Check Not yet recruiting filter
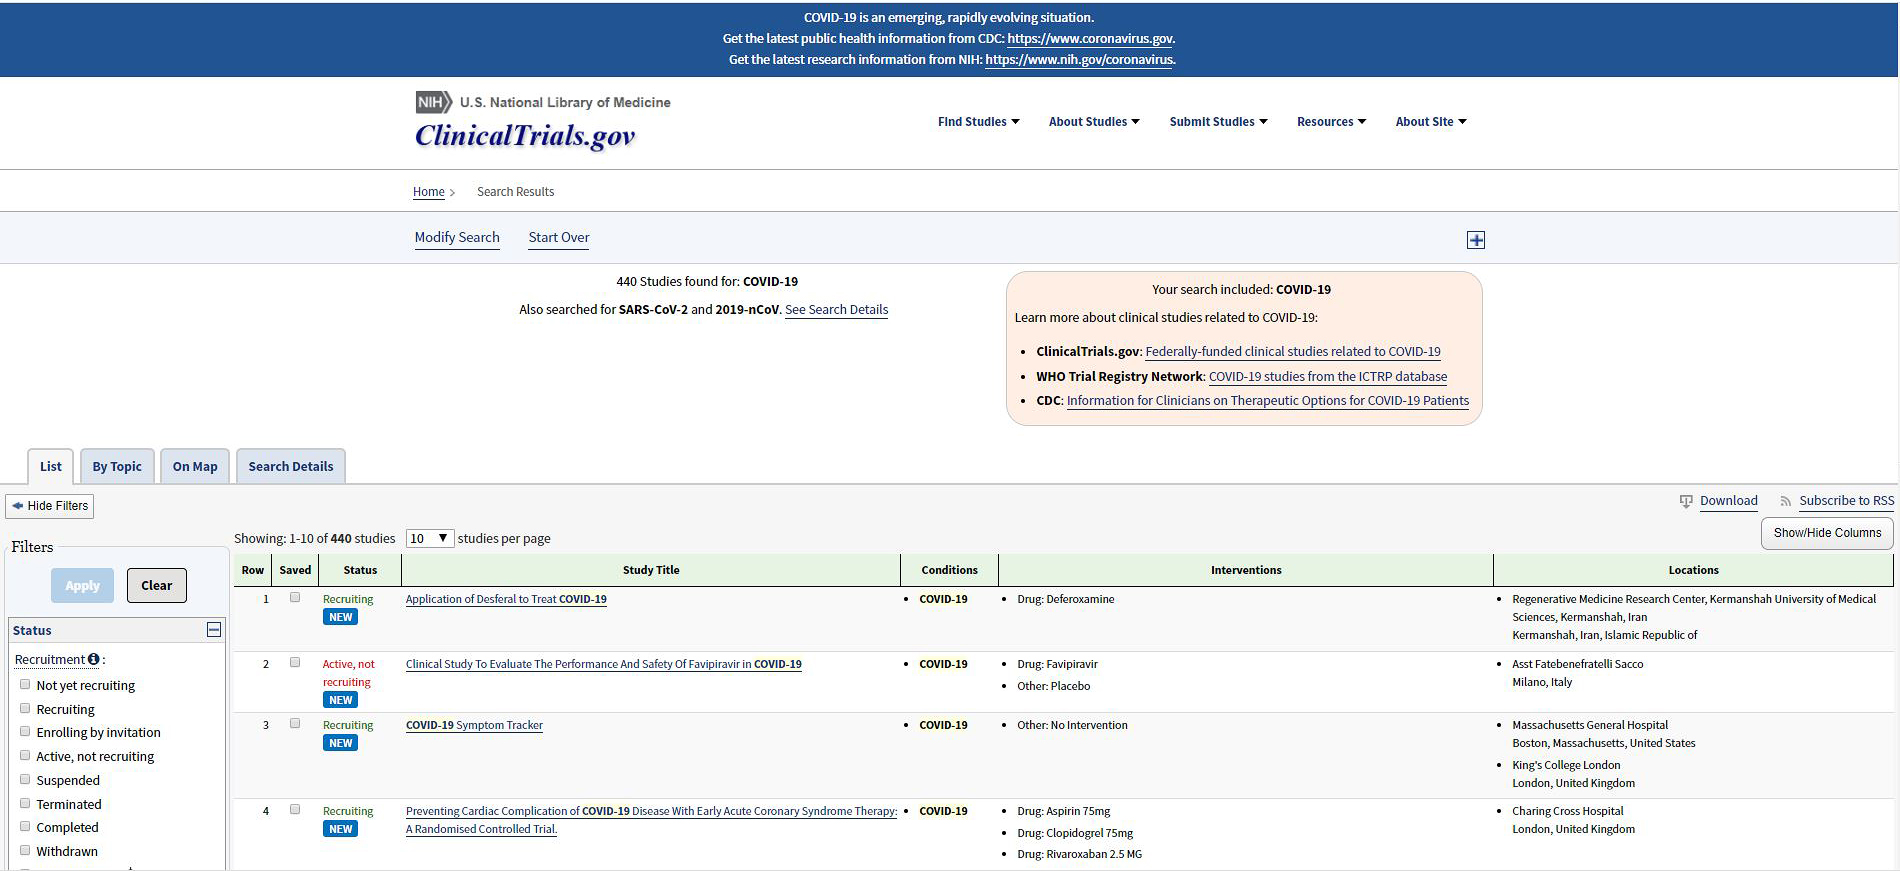 pos(25,684)
